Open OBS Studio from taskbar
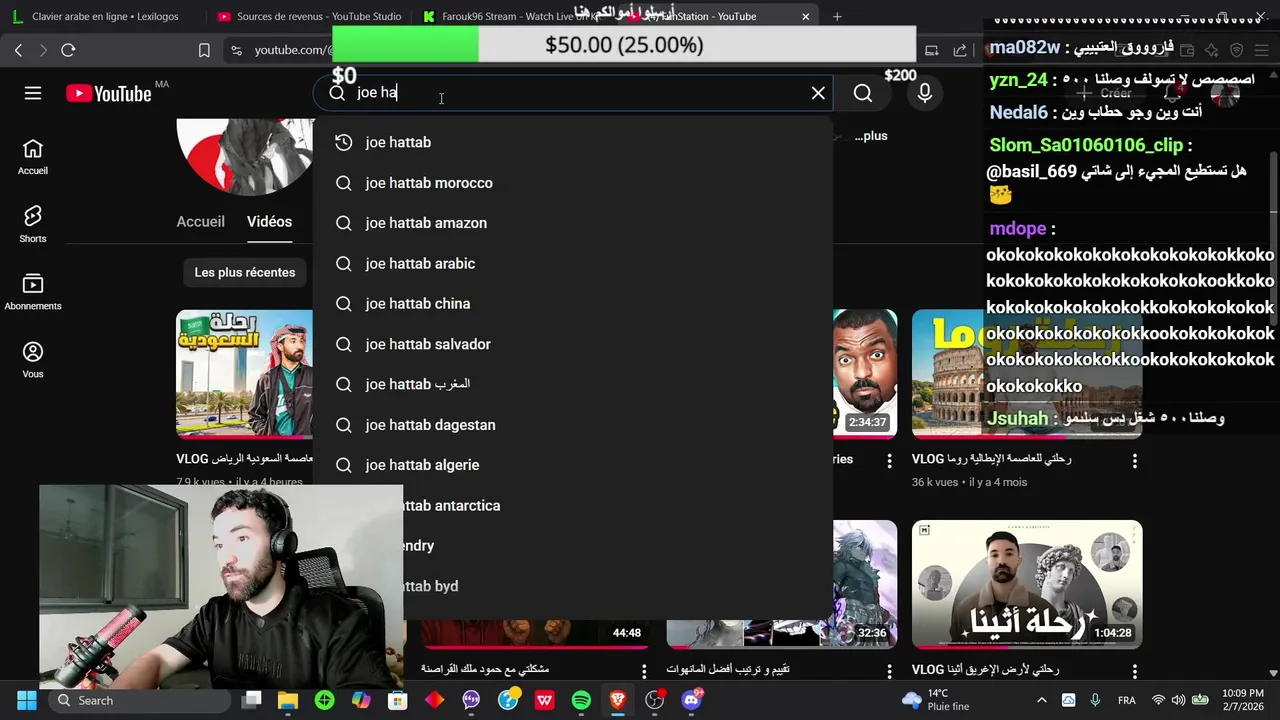 point(654,700)
